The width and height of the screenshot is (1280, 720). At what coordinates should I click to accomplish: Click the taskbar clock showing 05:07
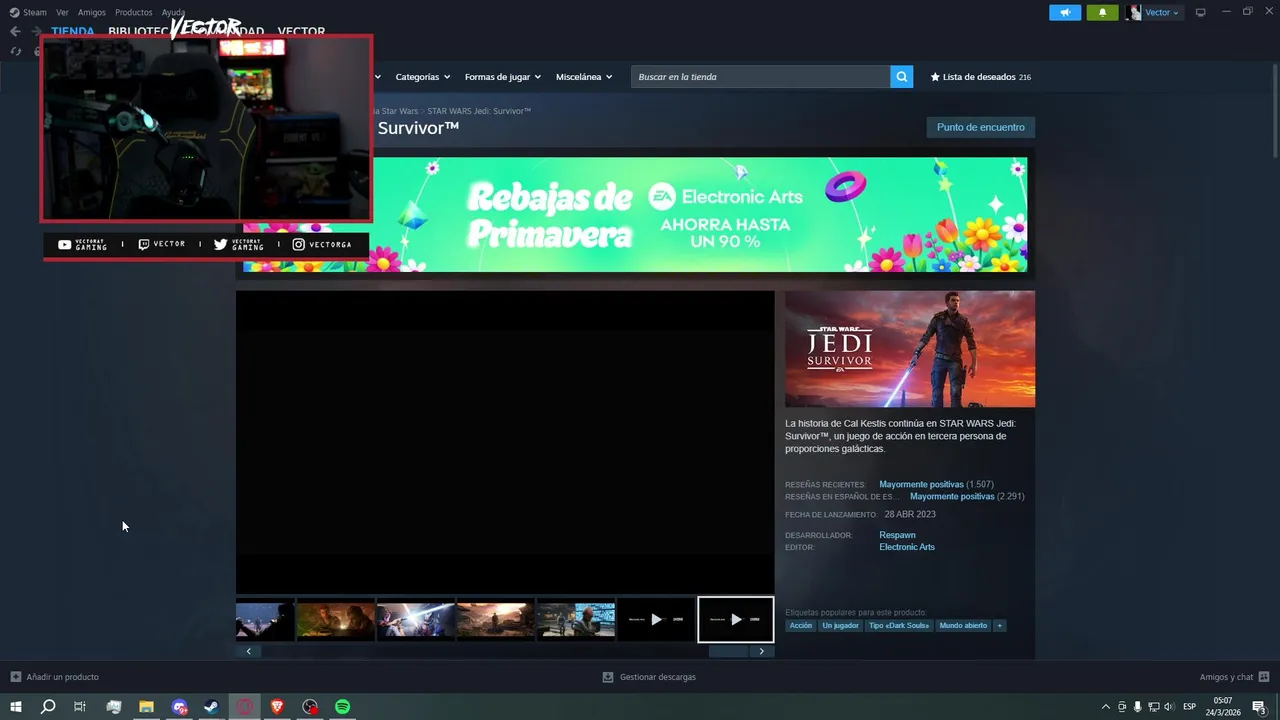[x=1225, y=707]
